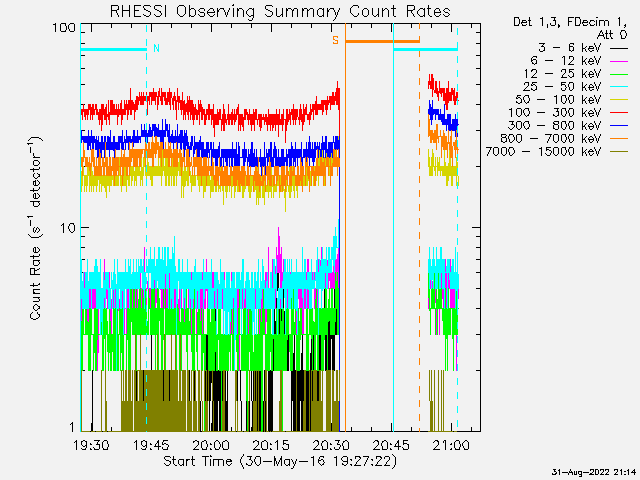Screen dimensions: 640x480
Task: Click the '3 - 6 keV' legend label
Action: (570, 48)
